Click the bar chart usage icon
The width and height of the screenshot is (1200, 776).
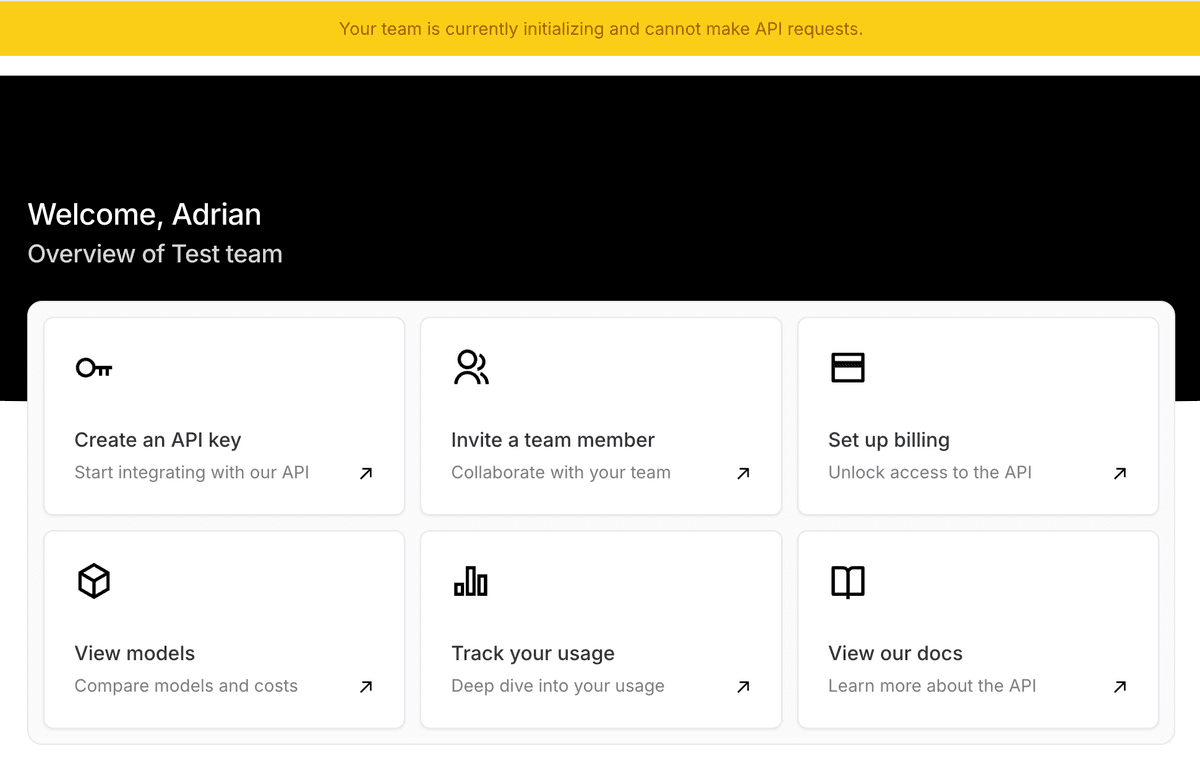coord(470,580)
